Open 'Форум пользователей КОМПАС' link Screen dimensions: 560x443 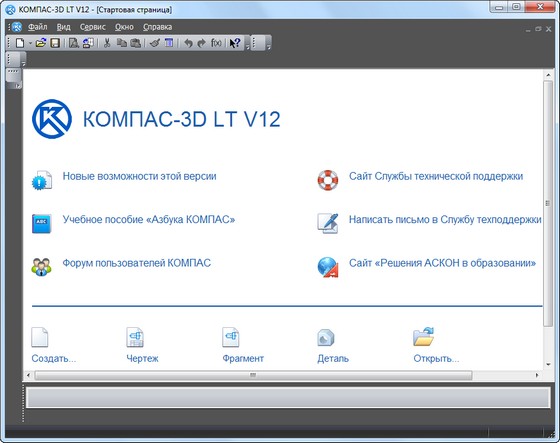(137, 263)
